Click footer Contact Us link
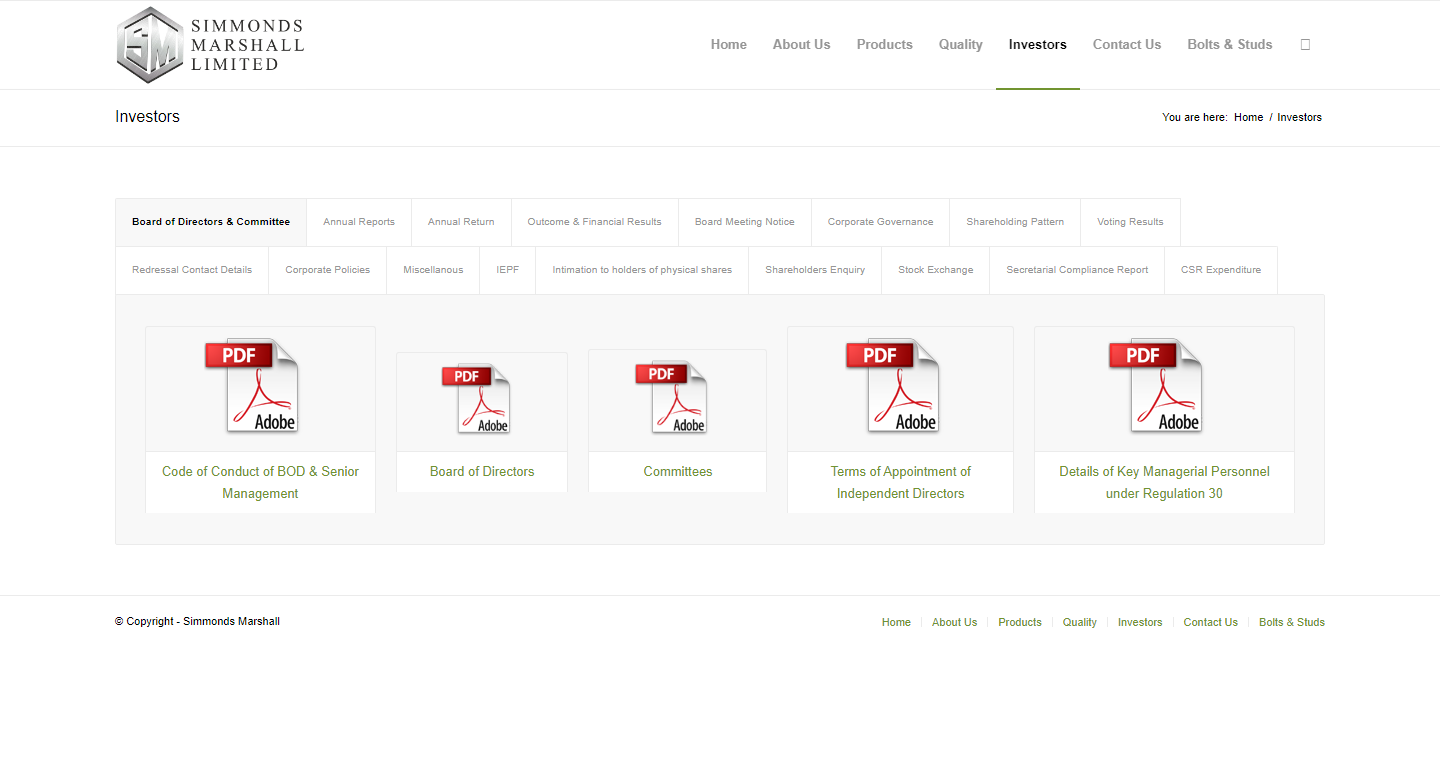 (1211, 622)
